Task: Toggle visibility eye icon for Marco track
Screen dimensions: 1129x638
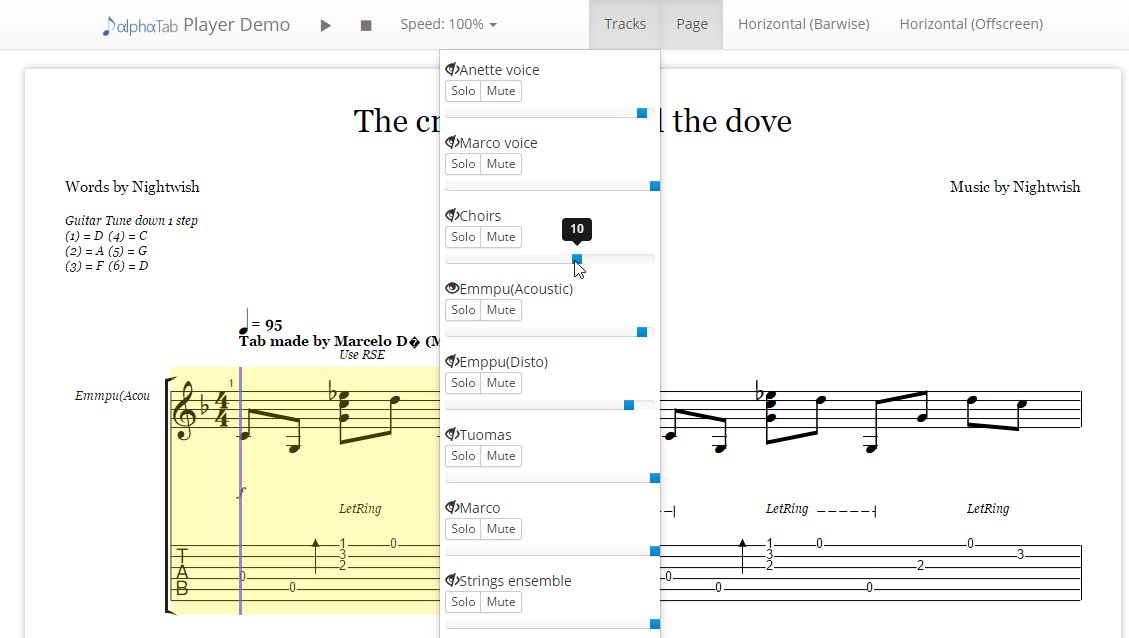Action: (451, 507)
